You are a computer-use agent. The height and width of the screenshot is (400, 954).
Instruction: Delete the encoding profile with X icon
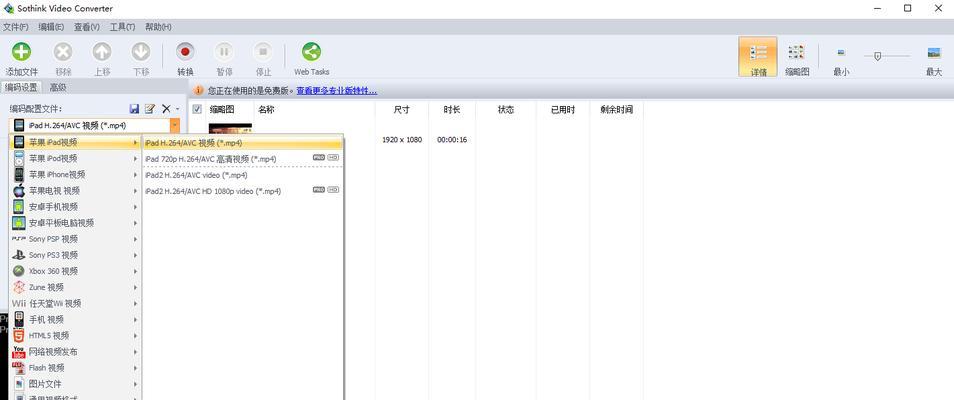166,108
